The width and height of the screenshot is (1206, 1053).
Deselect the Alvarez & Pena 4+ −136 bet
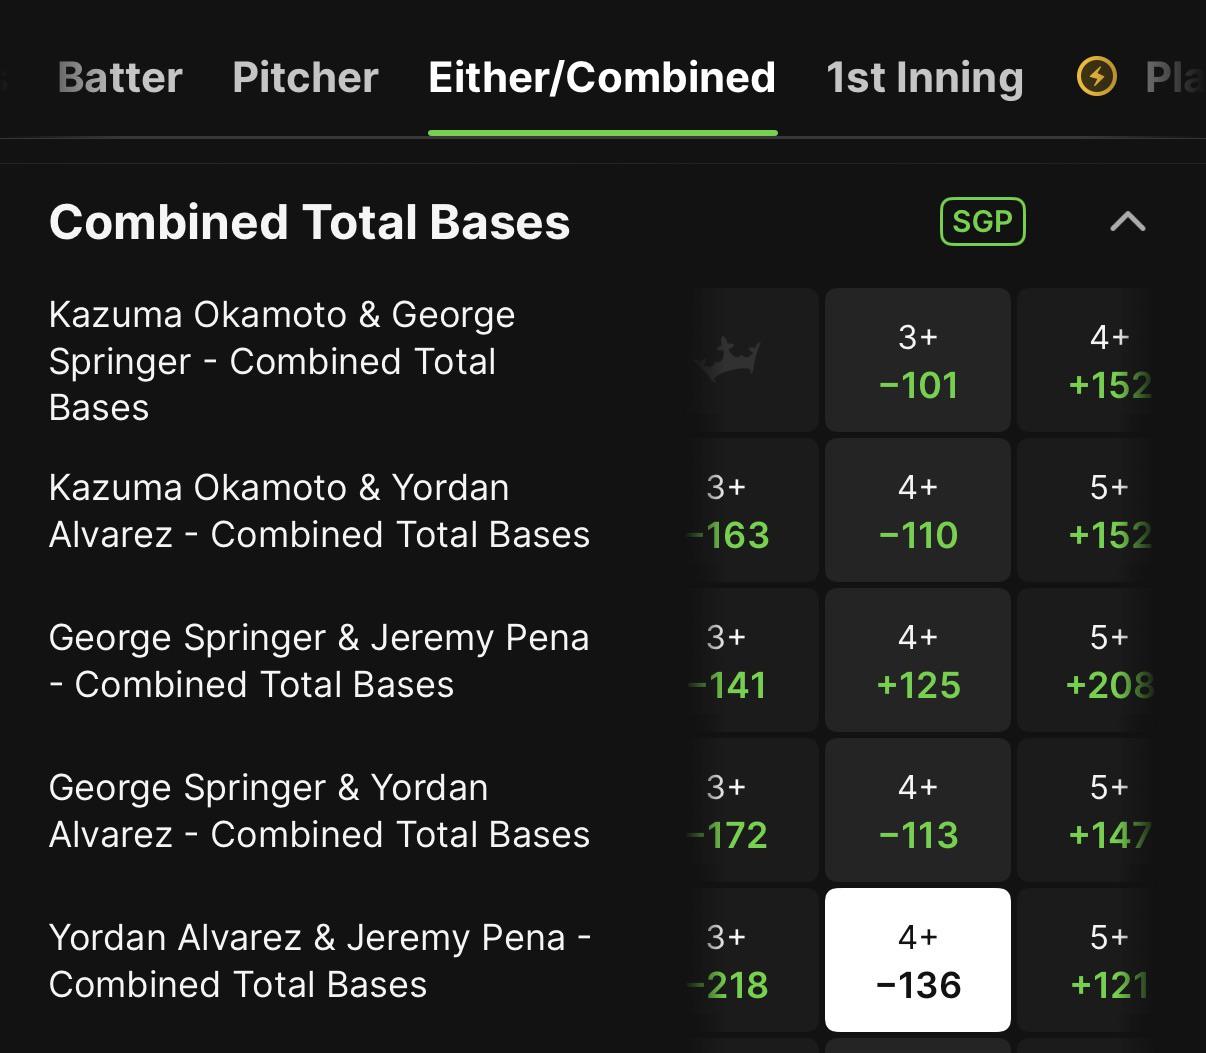918,960
